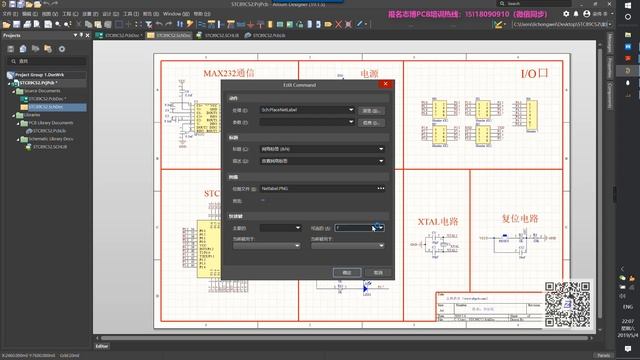Viewport: 640px width, 360px height.
Task: Click the Print Preview toolbar icon
Action: (x=37, y=24)
